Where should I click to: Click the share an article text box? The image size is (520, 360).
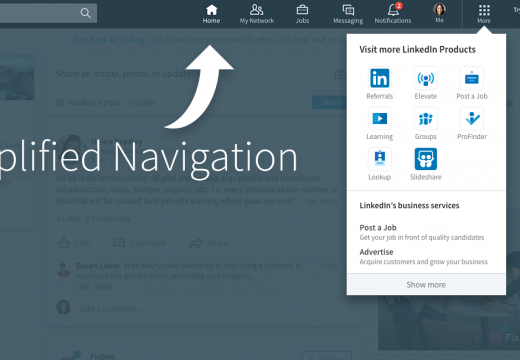[123, 74]
